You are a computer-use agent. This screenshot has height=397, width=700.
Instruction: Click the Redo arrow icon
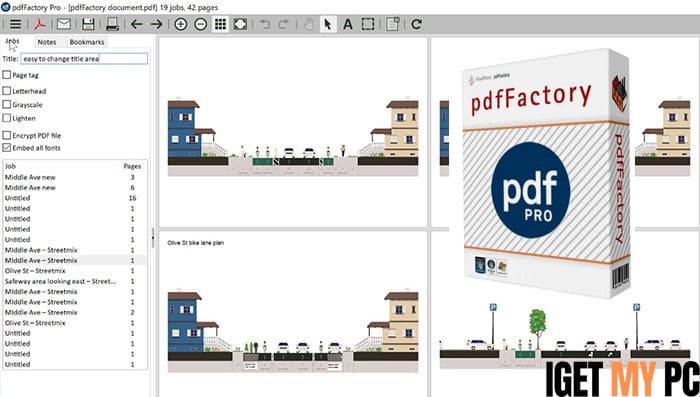pyautogui.click(x=284, y=24)
